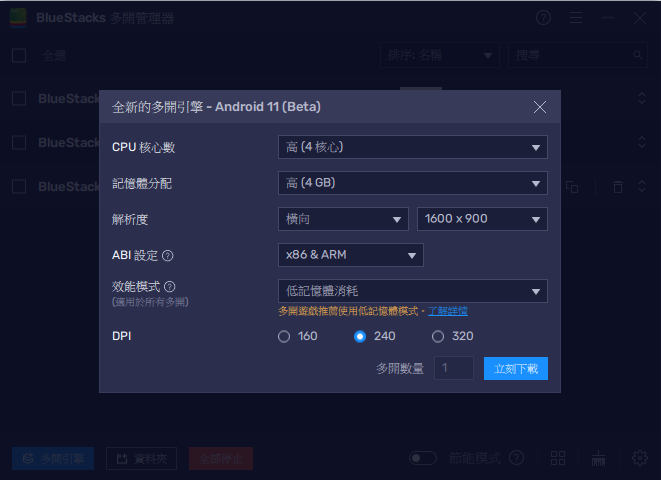The image size is (661, 480).
Task: Open the settings gear icon
Action: [x=640, y=458]
